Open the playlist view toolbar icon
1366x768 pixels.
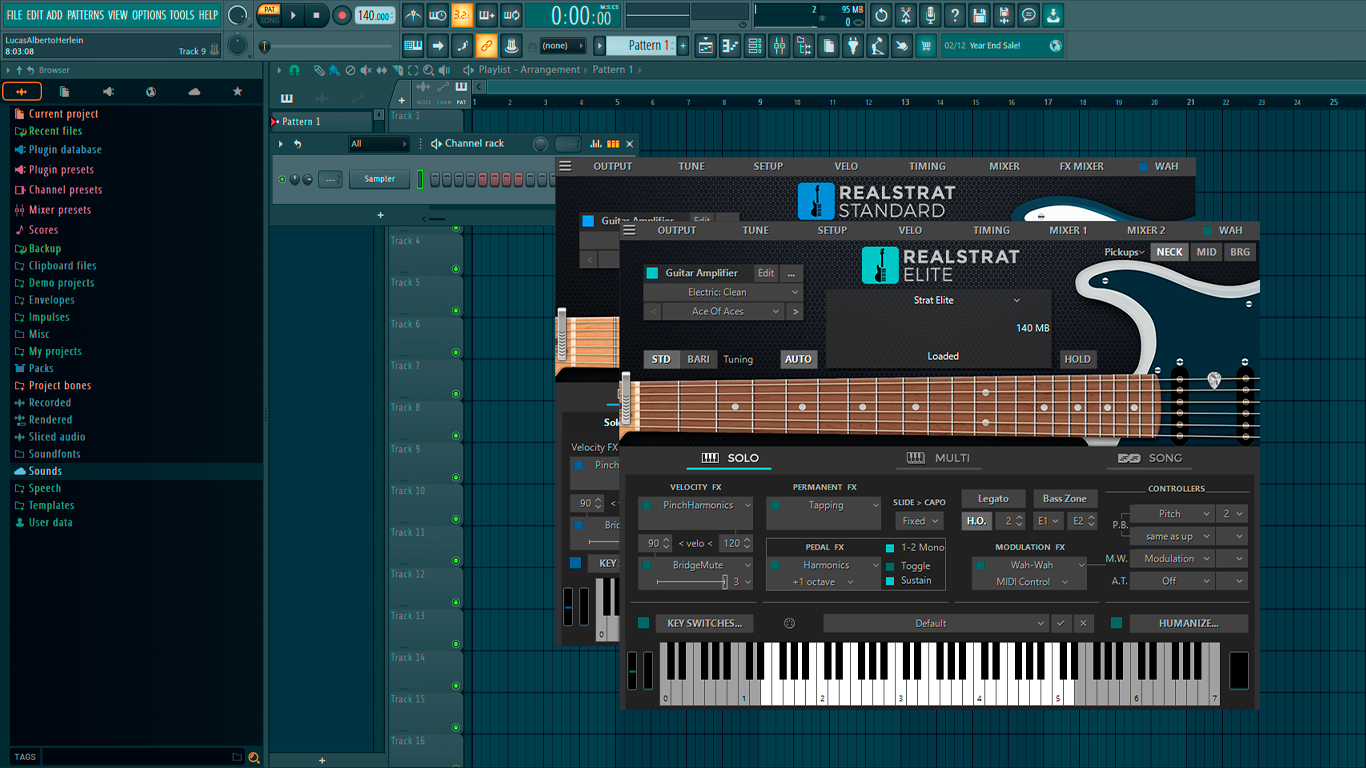click(x=706, y=45)
